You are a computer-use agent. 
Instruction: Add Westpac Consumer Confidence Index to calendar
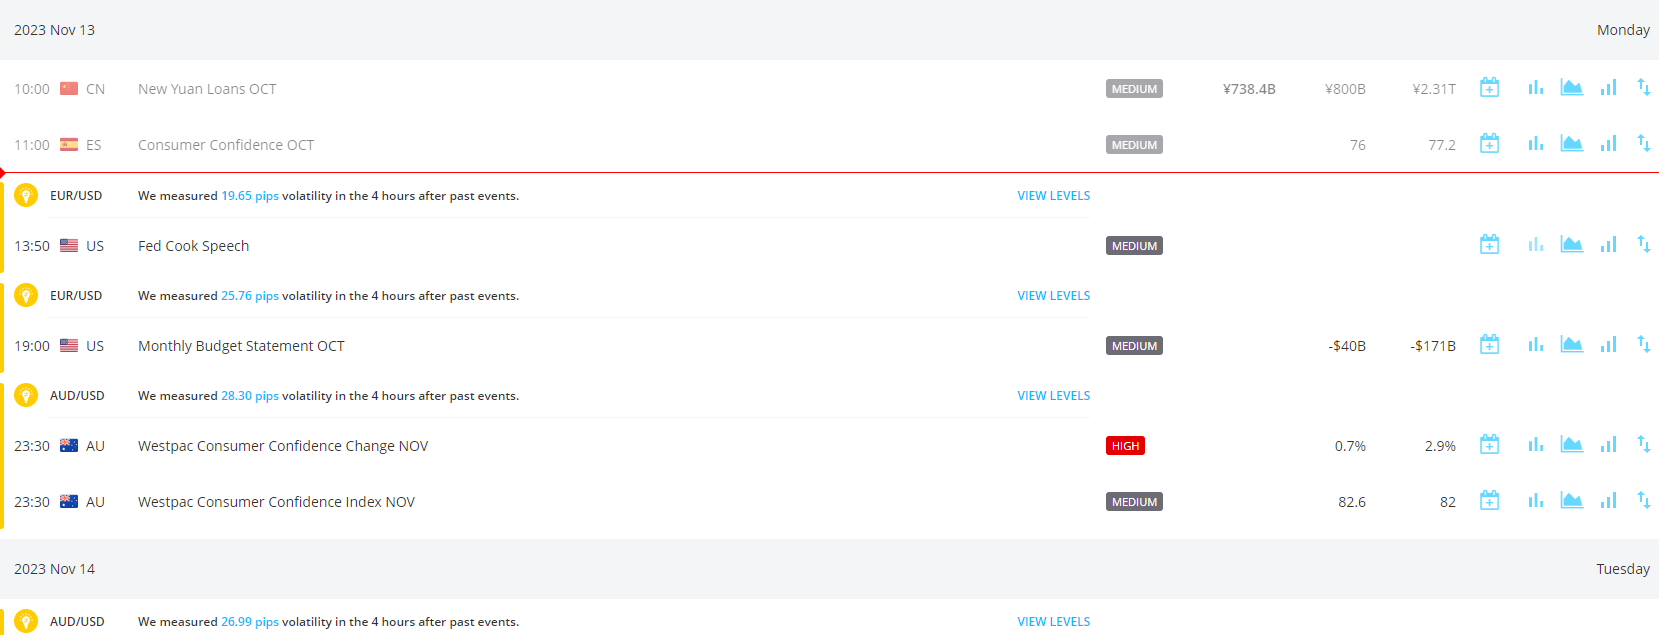click(x=1489, y=501)
